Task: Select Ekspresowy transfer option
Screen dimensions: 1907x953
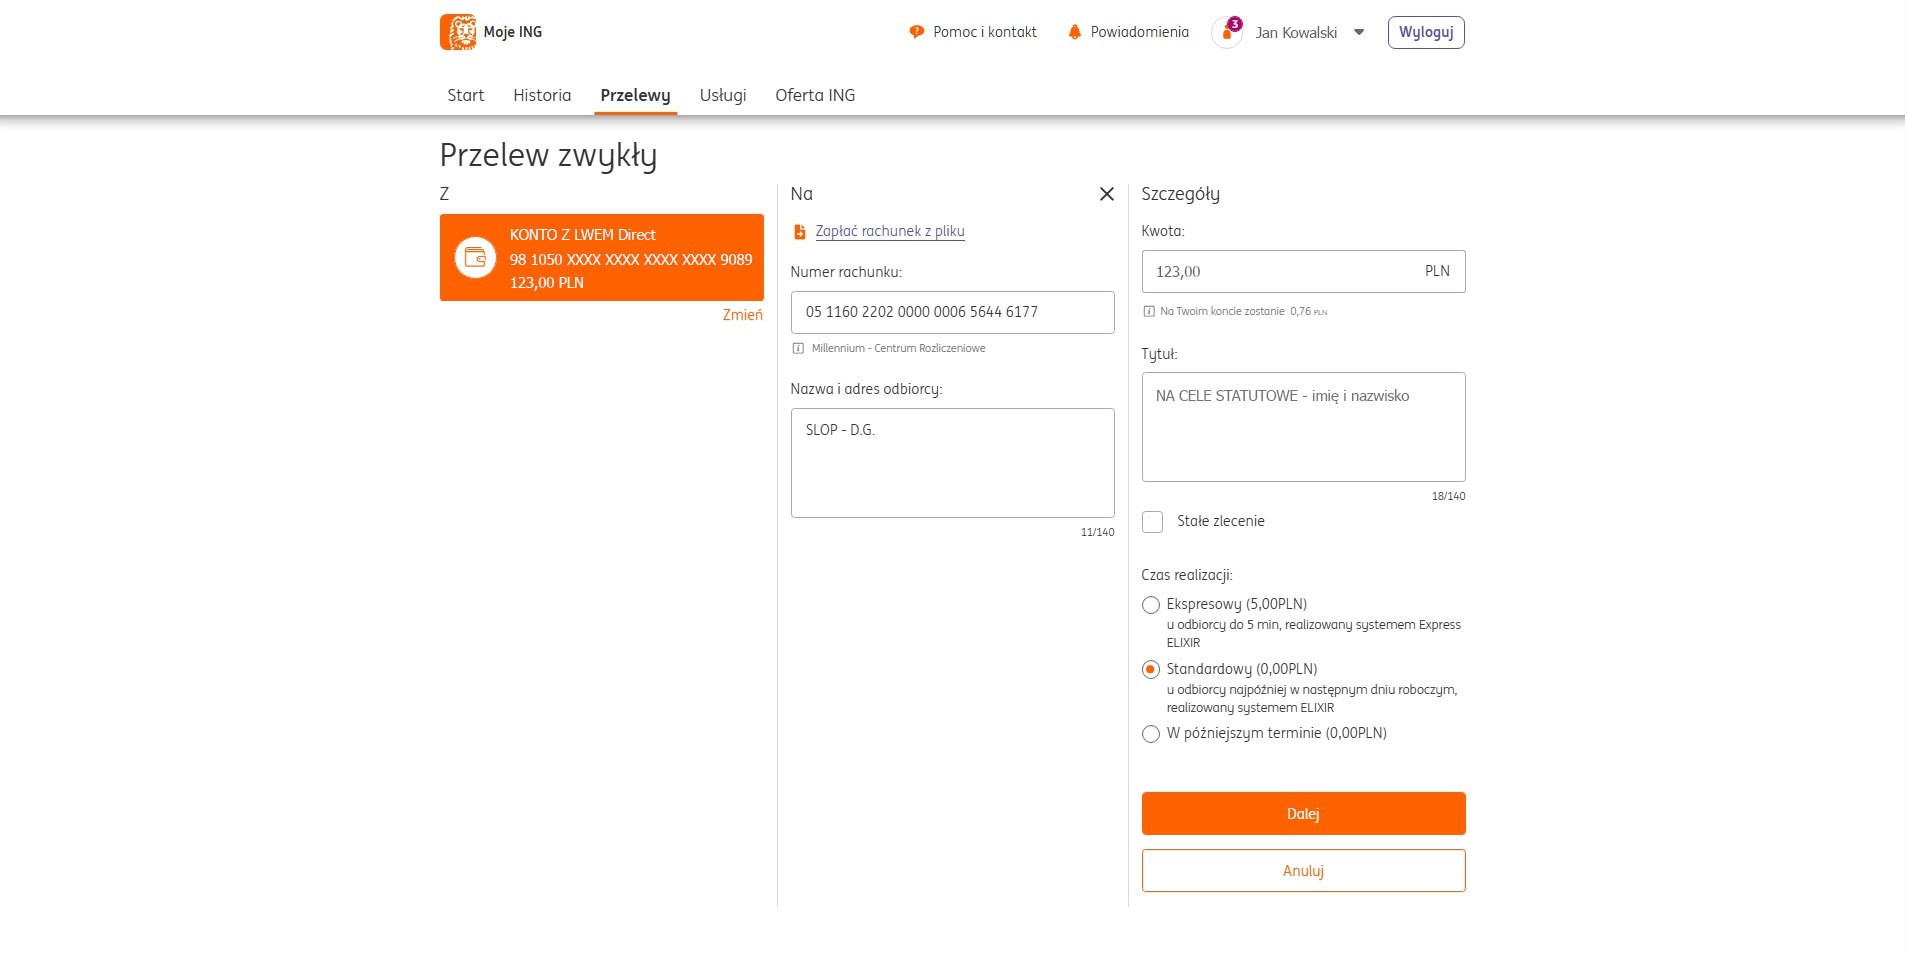Action: [x=1151, y=605]
